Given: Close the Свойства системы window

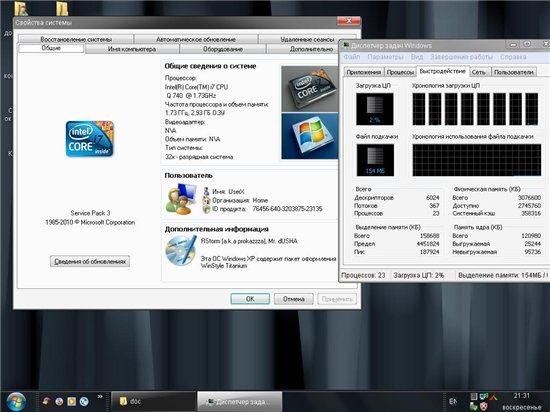Looking at the screenshot, I should pos(349,21).
